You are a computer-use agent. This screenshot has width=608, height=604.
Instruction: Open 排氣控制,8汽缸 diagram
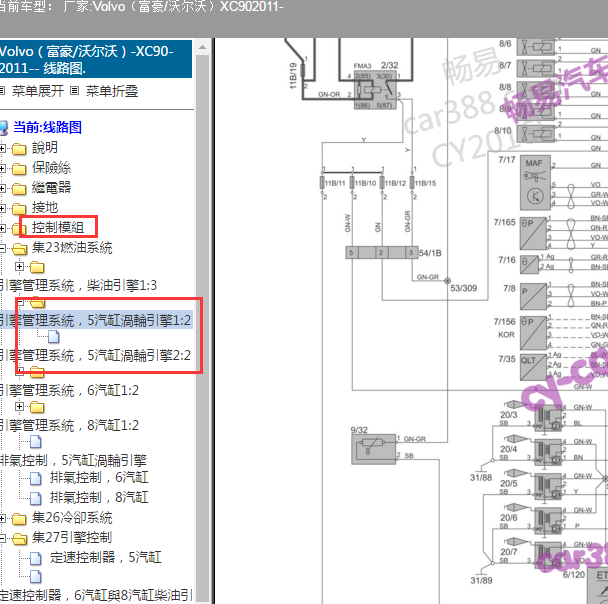point(99,497)
